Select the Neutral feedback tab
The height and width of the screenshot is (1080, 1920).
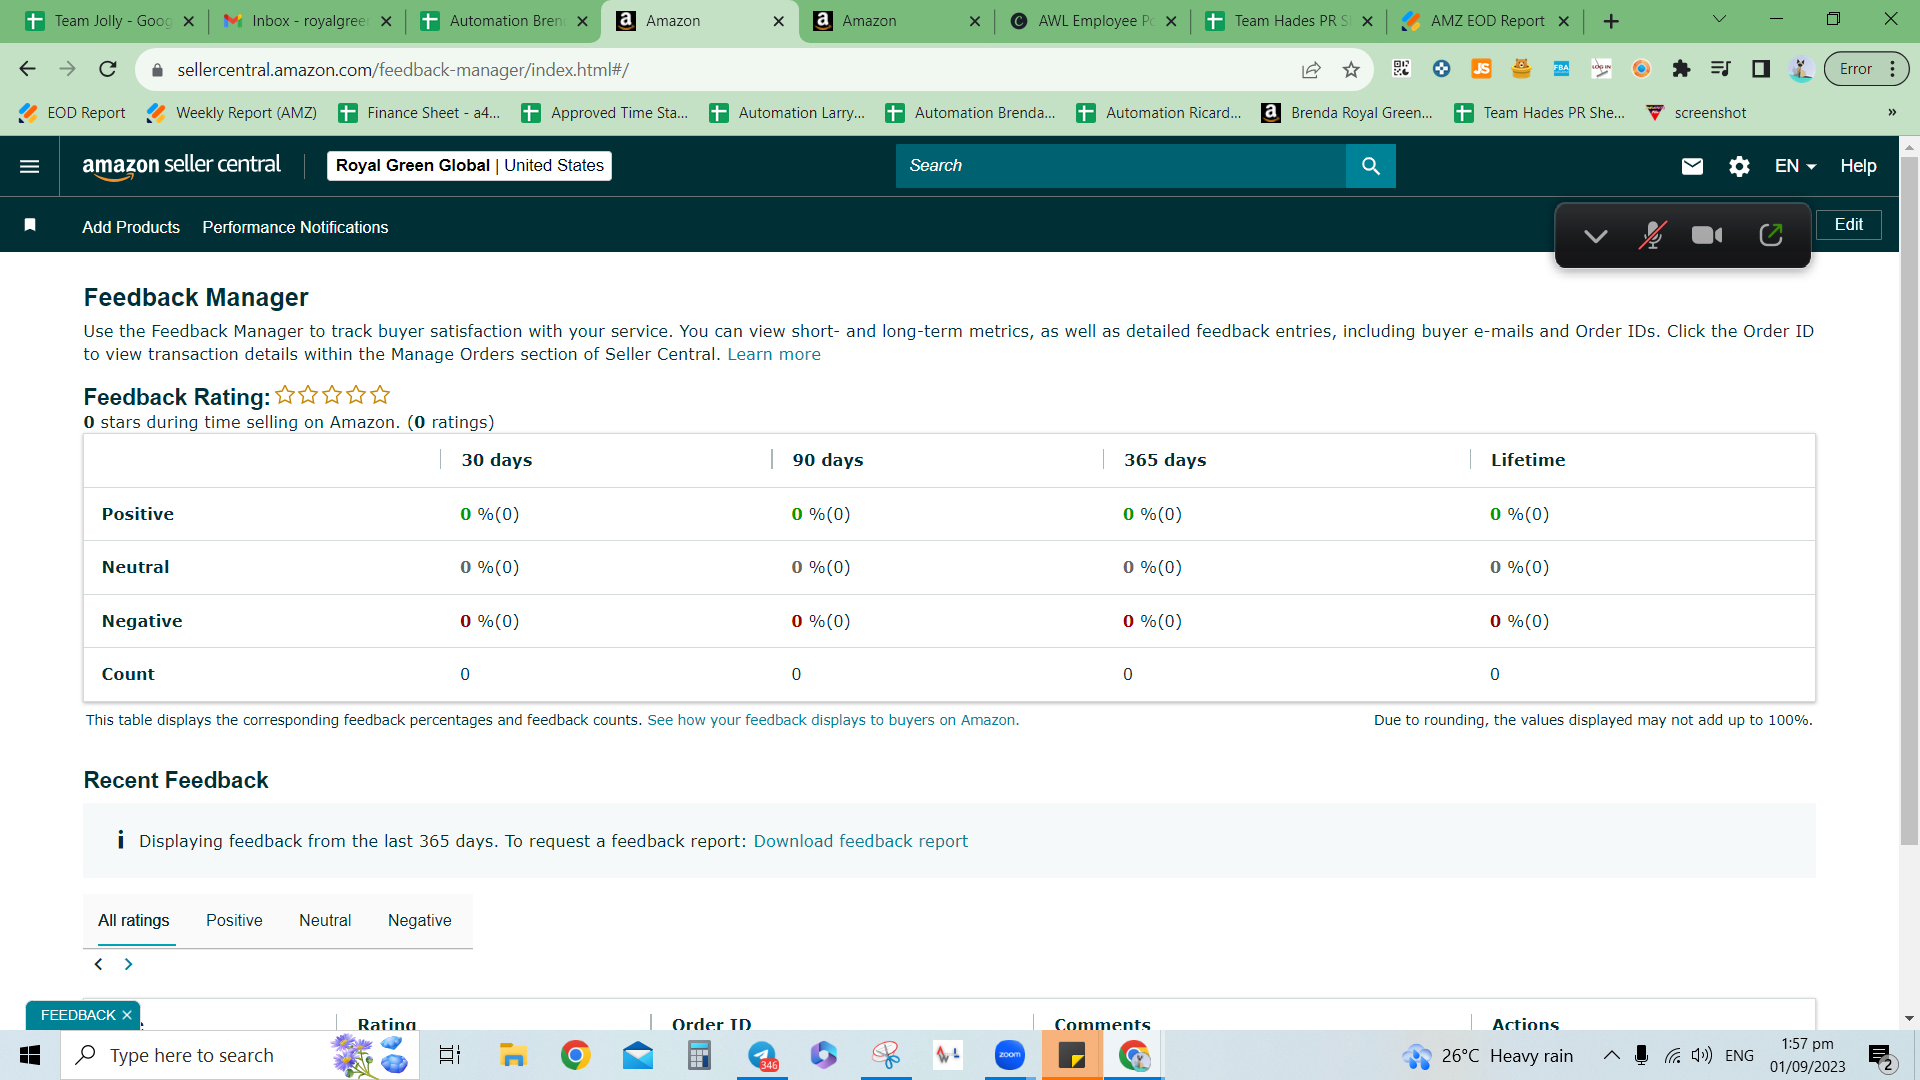click(x=325, y=920)
